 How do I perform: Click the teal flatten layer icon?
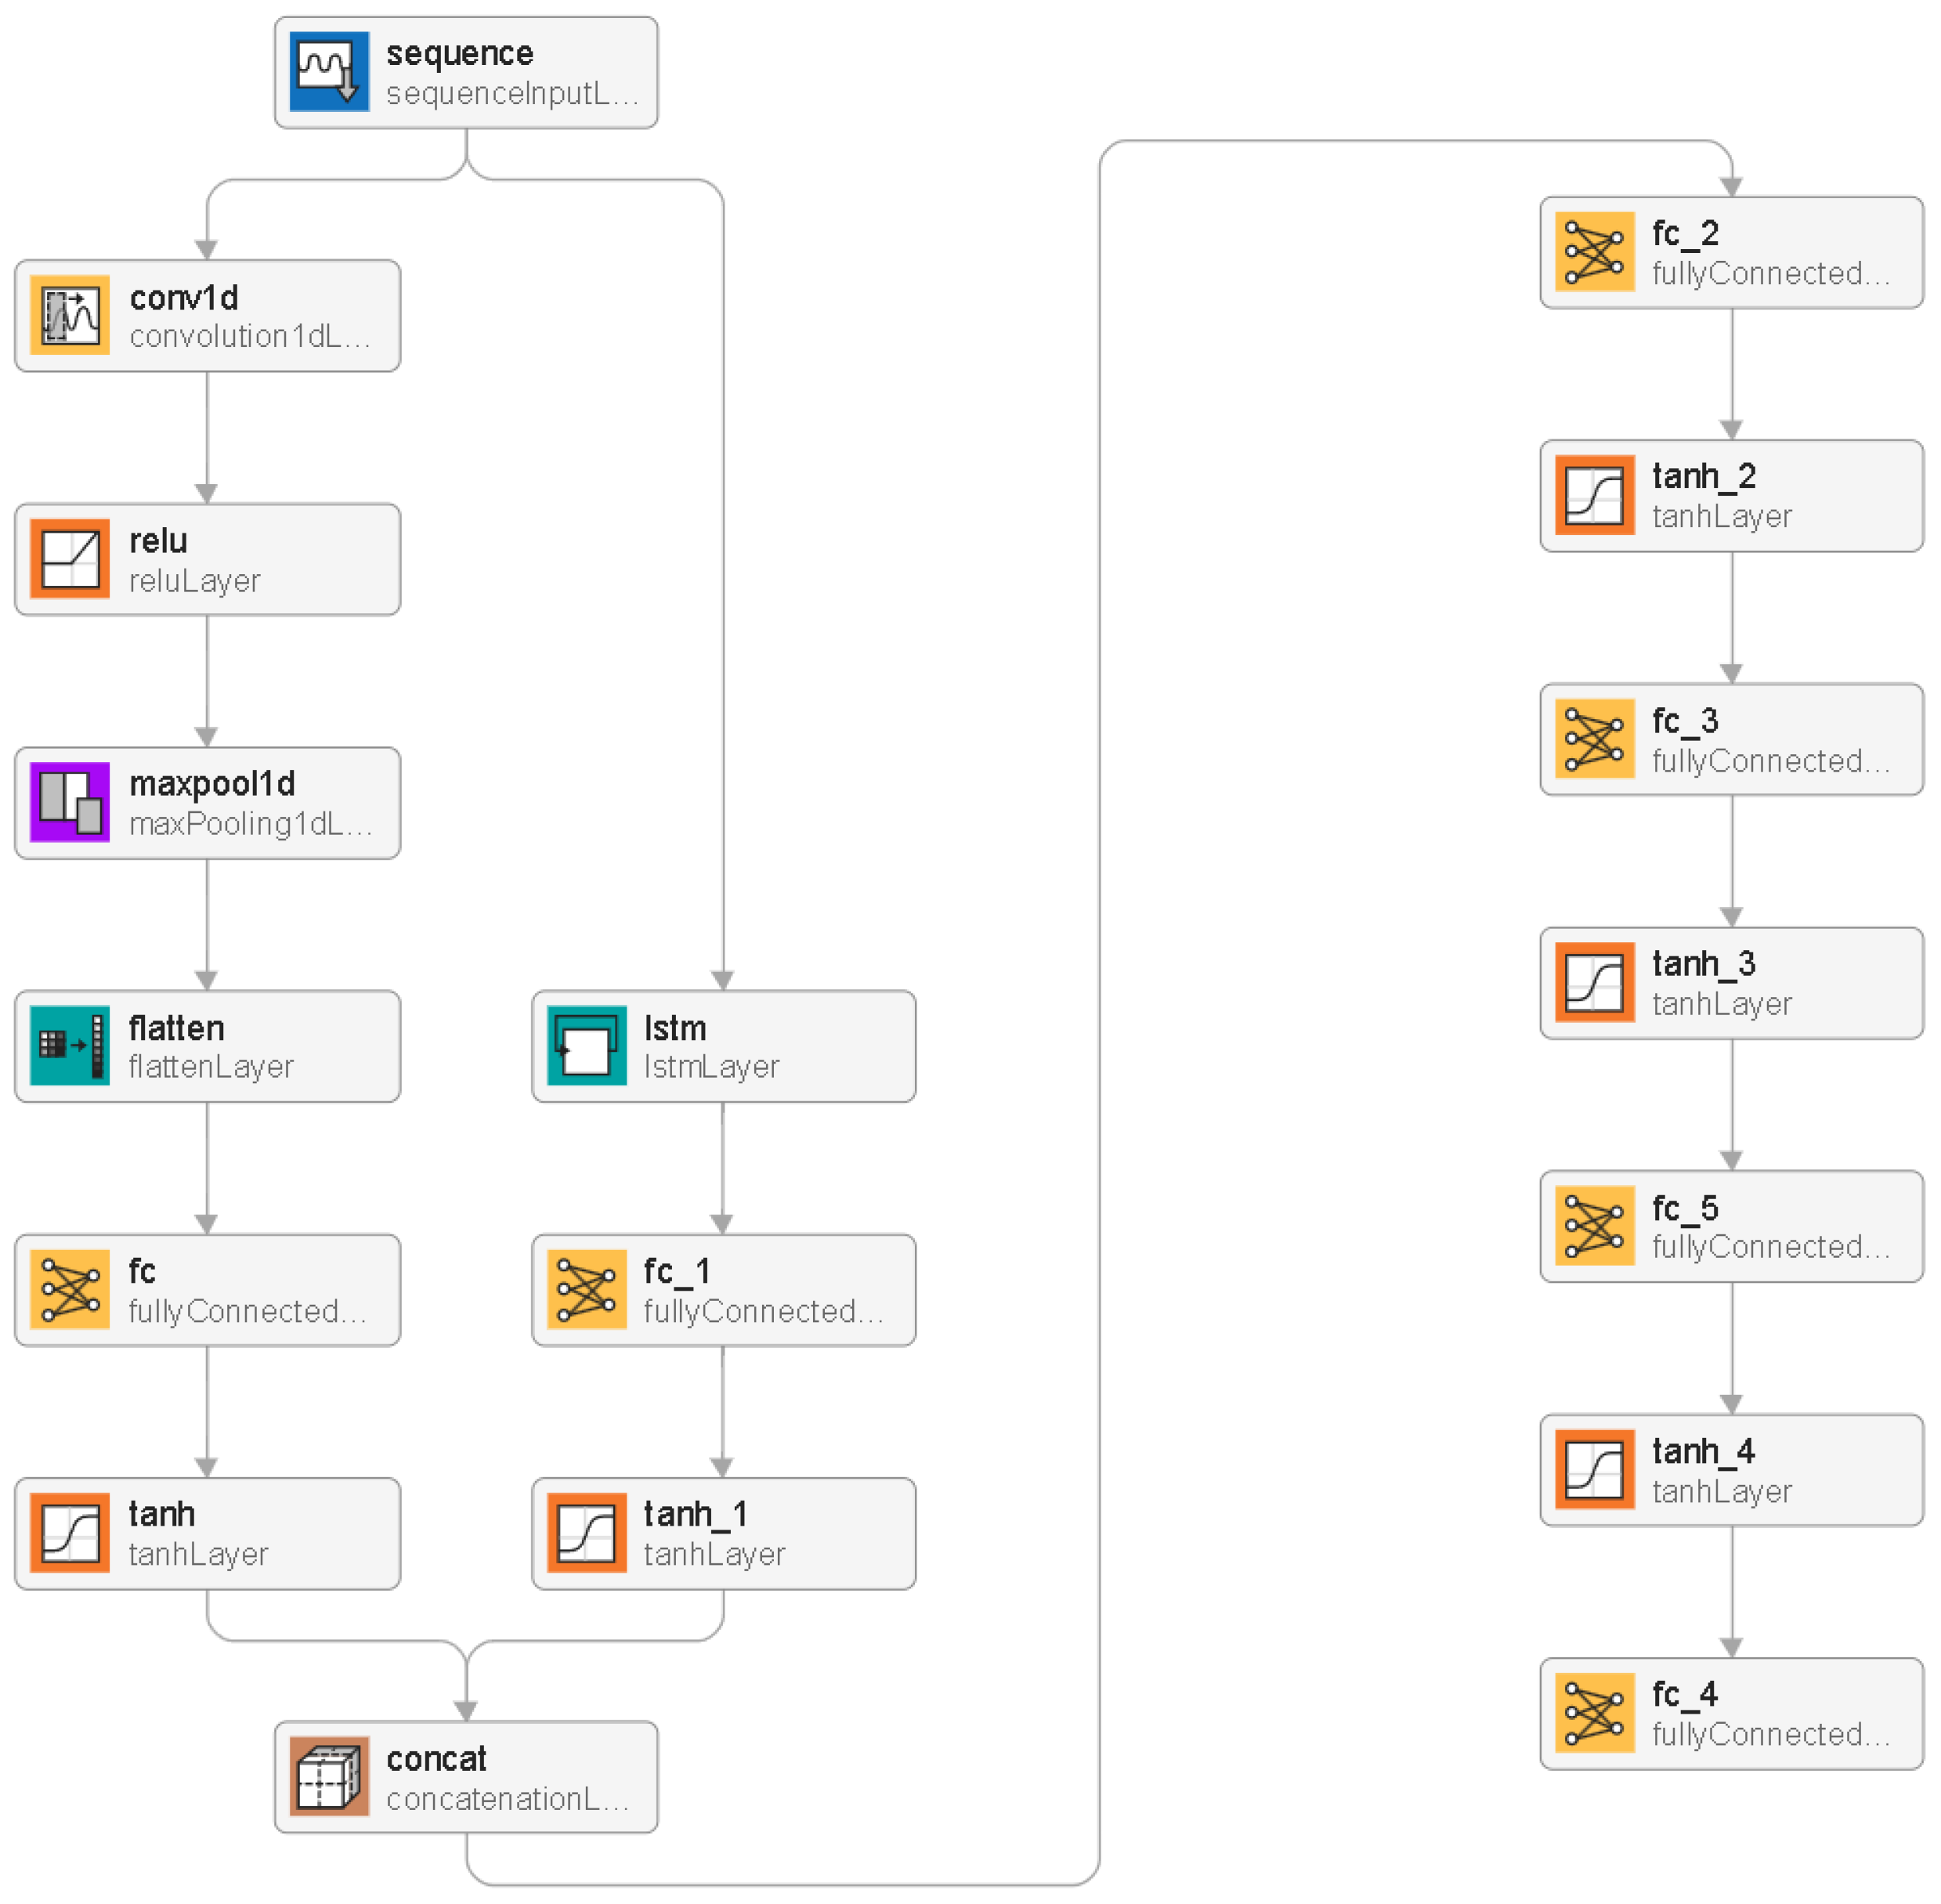point(70,1046)
